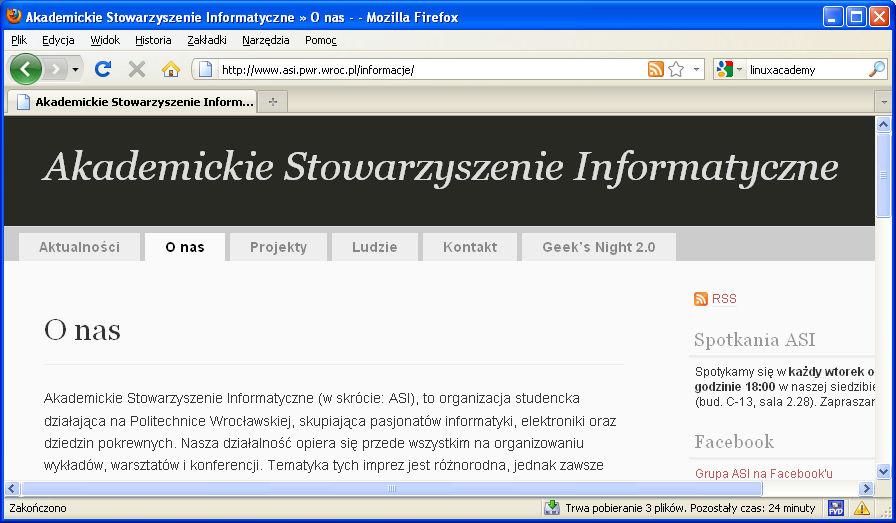Viewport: 896px width, 523px height.
Task: Open the Widok menu
Action: pos(105,40)
